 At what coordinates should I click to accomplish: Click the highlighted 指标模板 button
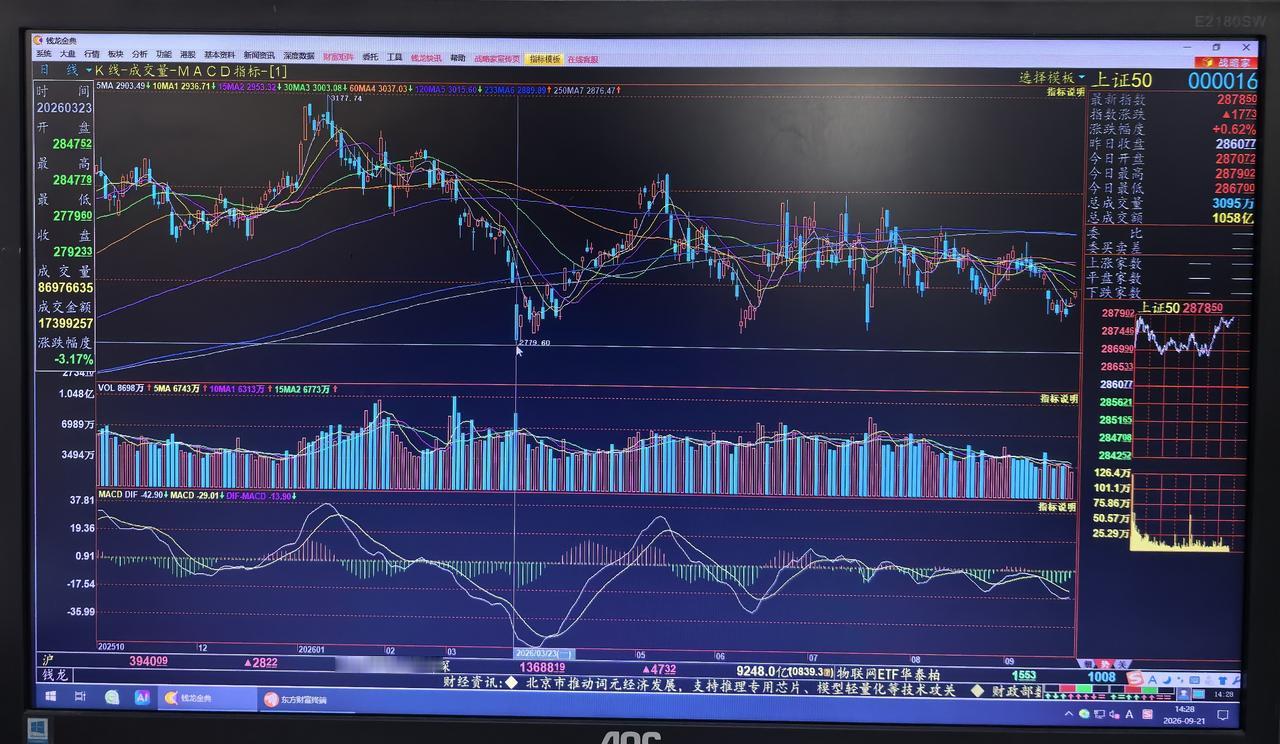click(544, 59)
